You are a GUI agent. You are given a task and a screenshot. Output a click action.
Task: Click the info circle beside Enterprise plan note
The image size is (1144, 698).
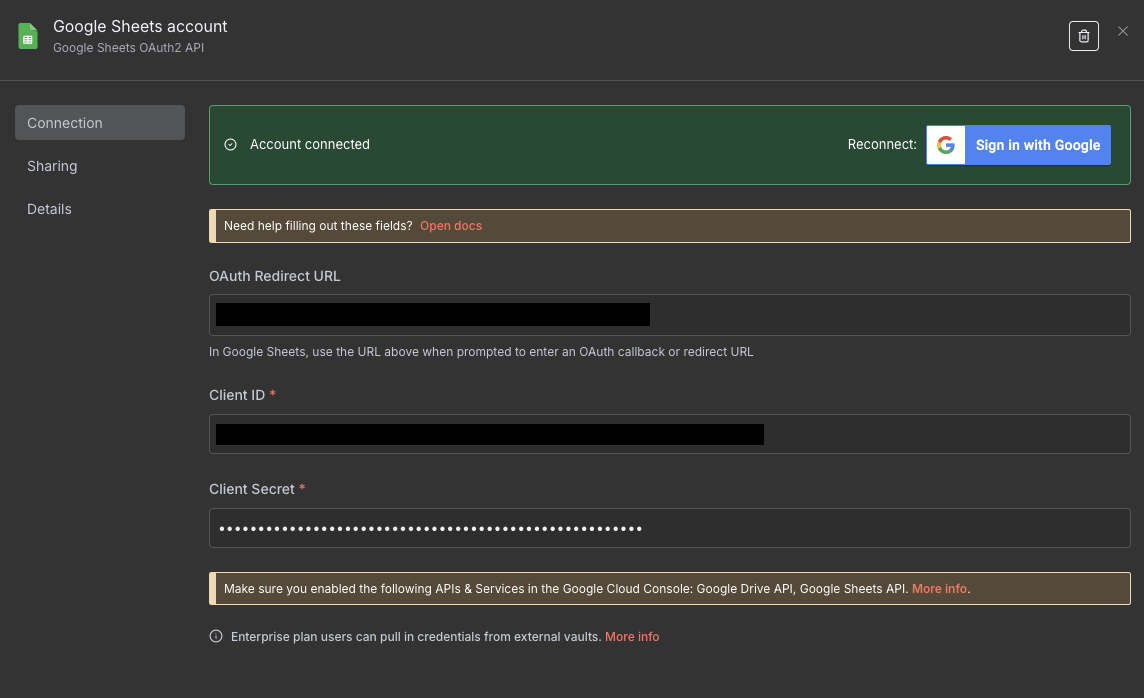[214, 636]
